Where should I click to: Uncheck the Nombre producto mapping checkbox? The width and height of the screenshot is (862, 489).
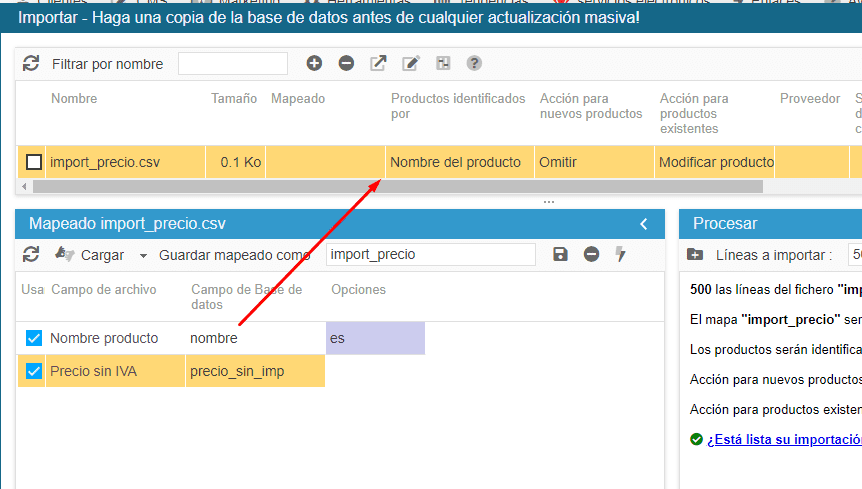pyautogui.click(x=34, y=338)
